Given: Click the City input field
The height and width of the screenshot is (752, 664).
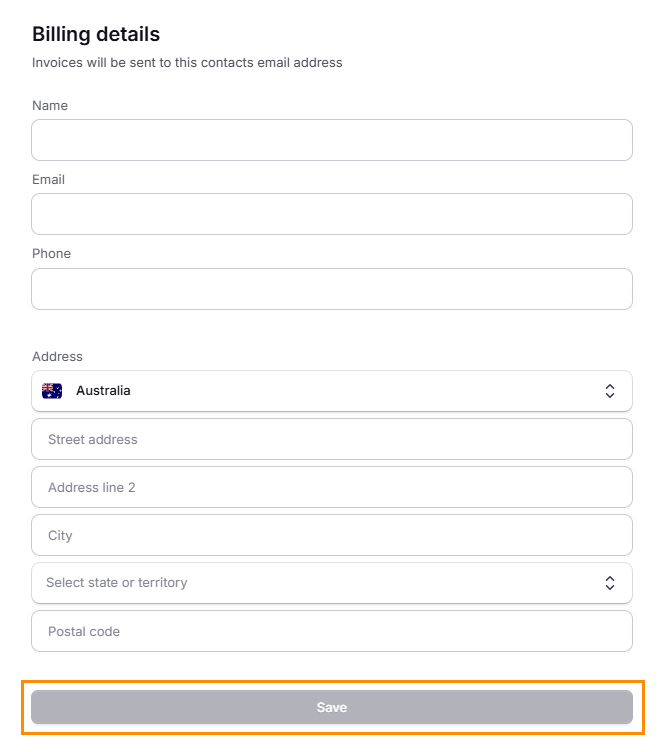Looking at the screenshot, I should [332, 535].
